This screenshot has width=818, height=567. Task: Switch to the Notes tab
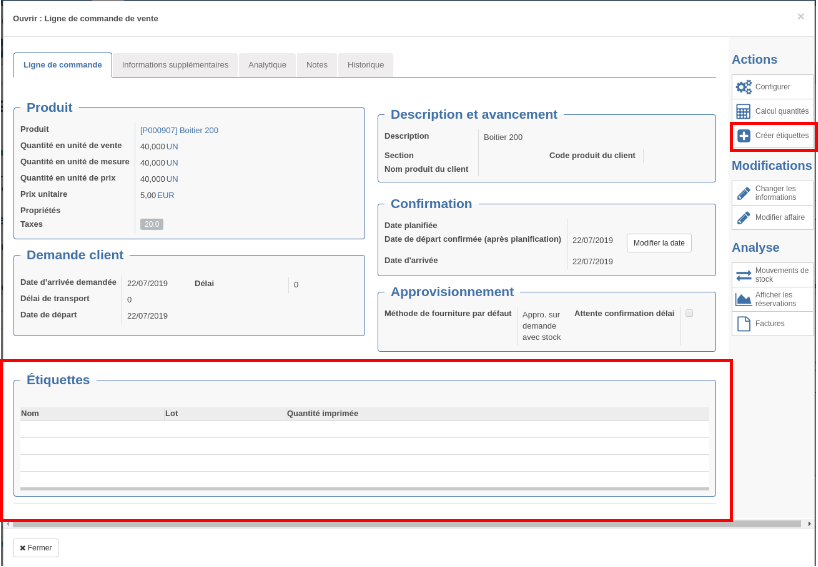317,65
